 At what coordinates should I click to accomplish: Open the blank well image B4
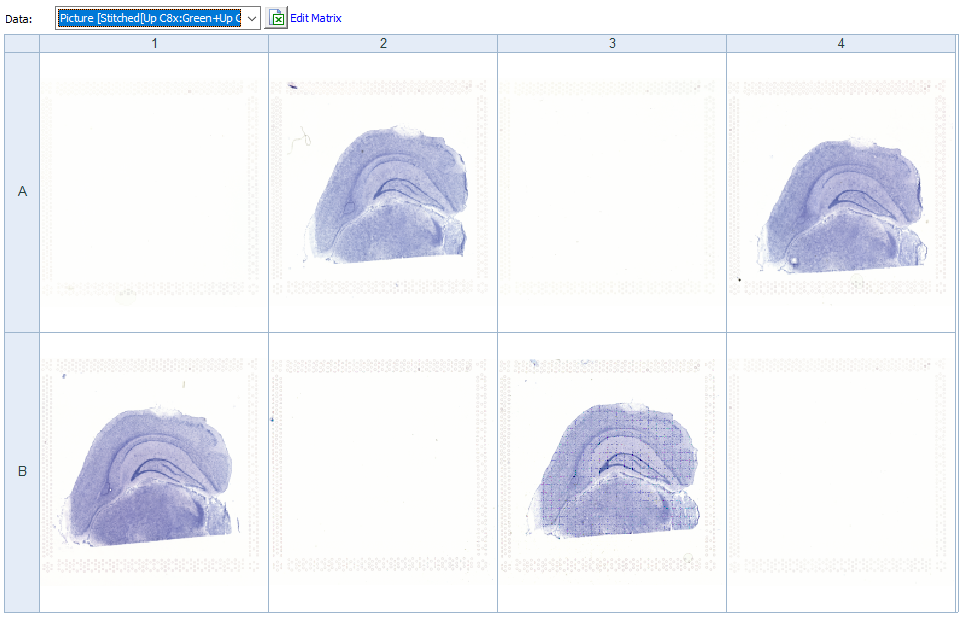coord(841,472)
